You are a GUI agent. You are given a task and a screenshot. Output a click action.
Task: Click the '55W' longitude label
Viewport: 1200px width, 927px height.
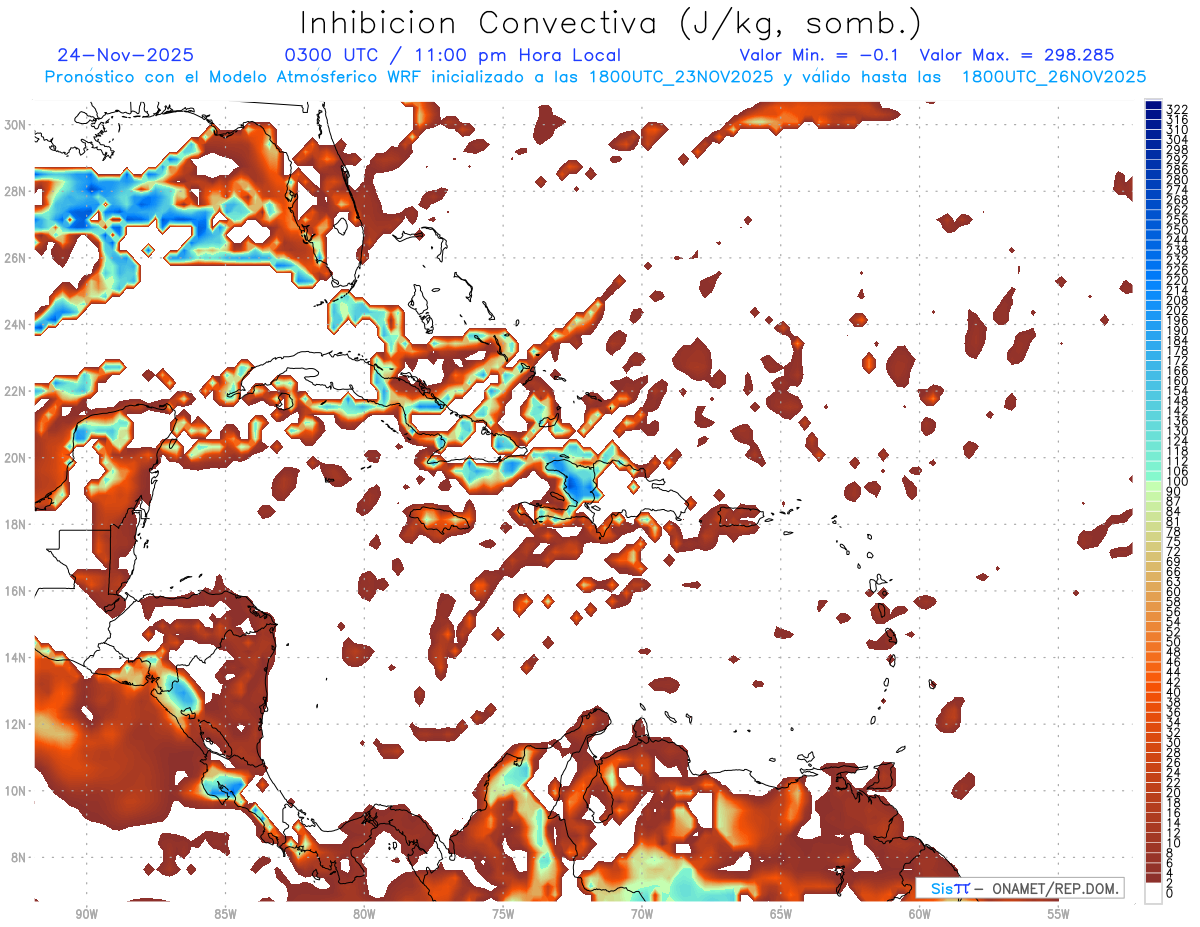click(1058, 914)
